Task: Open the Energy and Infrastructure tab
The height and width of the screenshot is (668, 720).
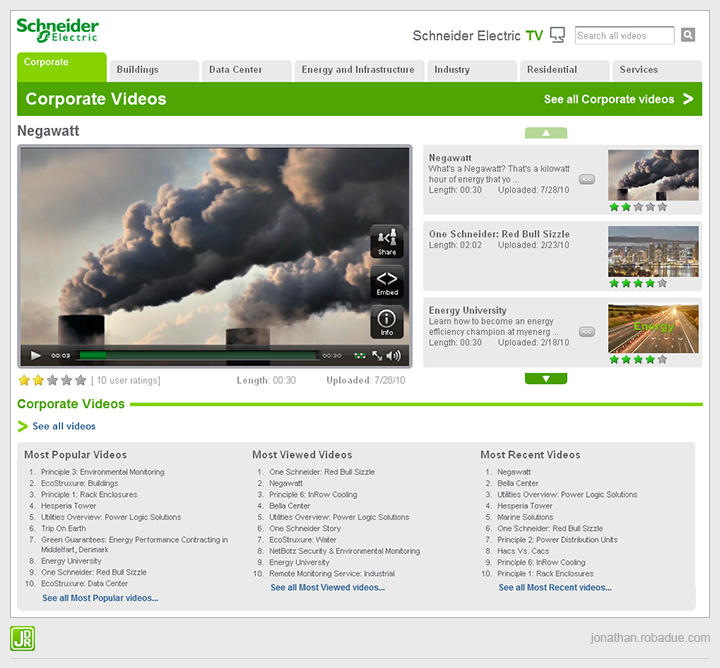Action: 358,70
